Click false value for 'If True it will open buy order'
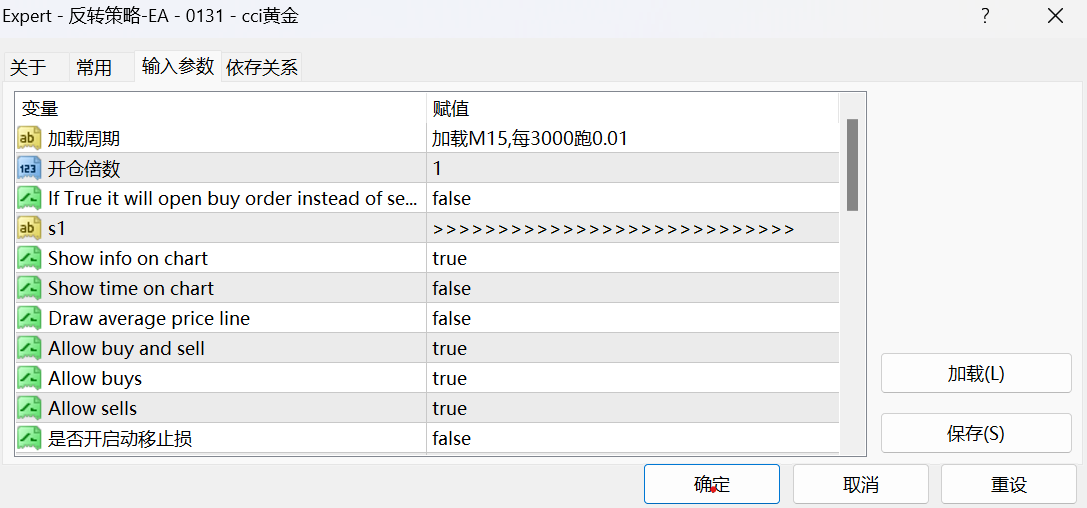The image size is (1087, 508). (451, 199)
